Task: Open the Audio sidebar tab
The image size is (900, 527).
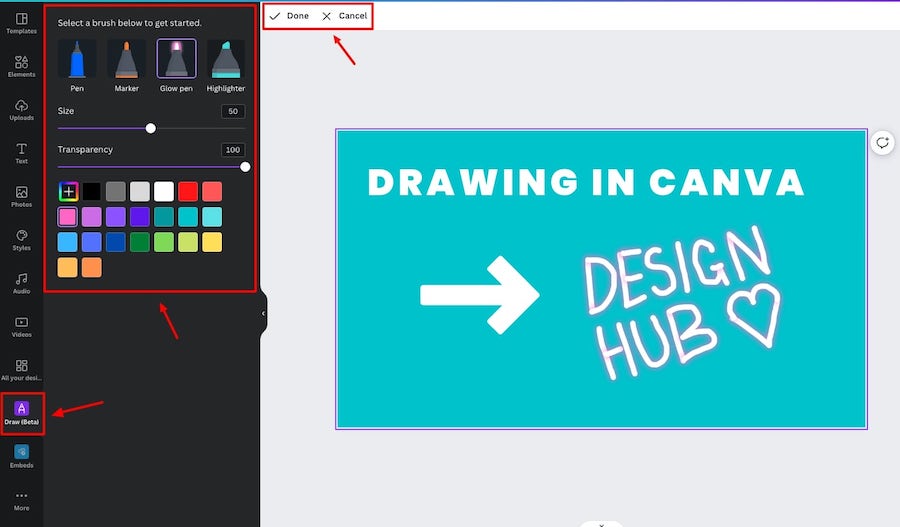Action: tap(21, 284)
